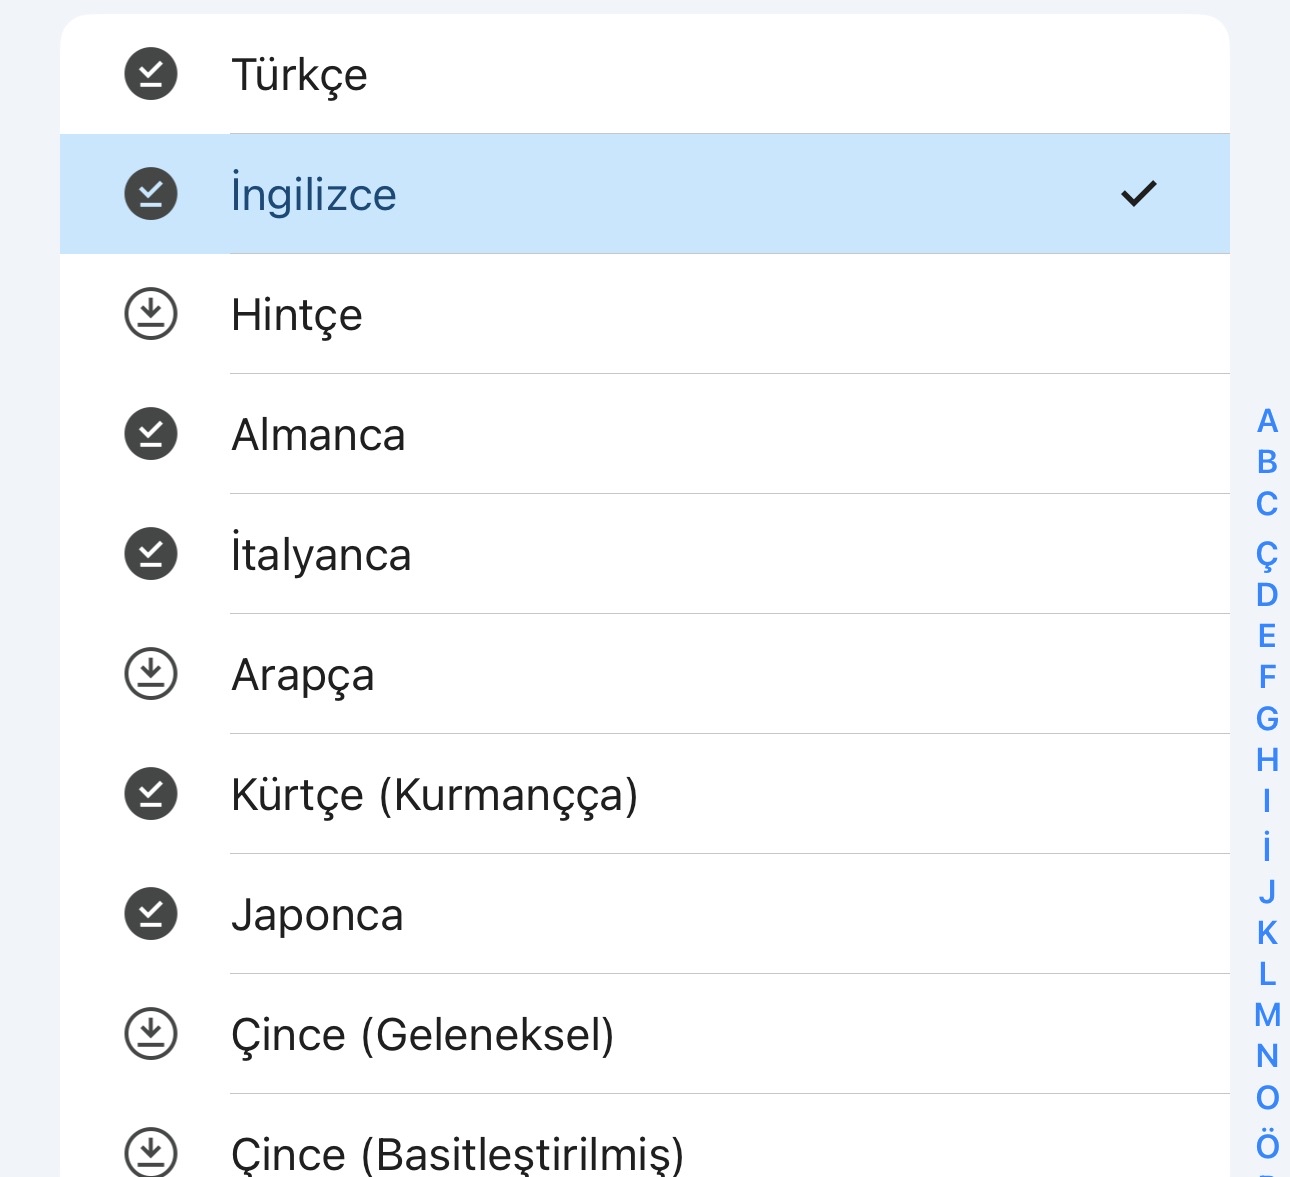The image size is (1290, 1177).
Task: Tap the downloaded icon beside İtalyanca
Action: (151, 554)
